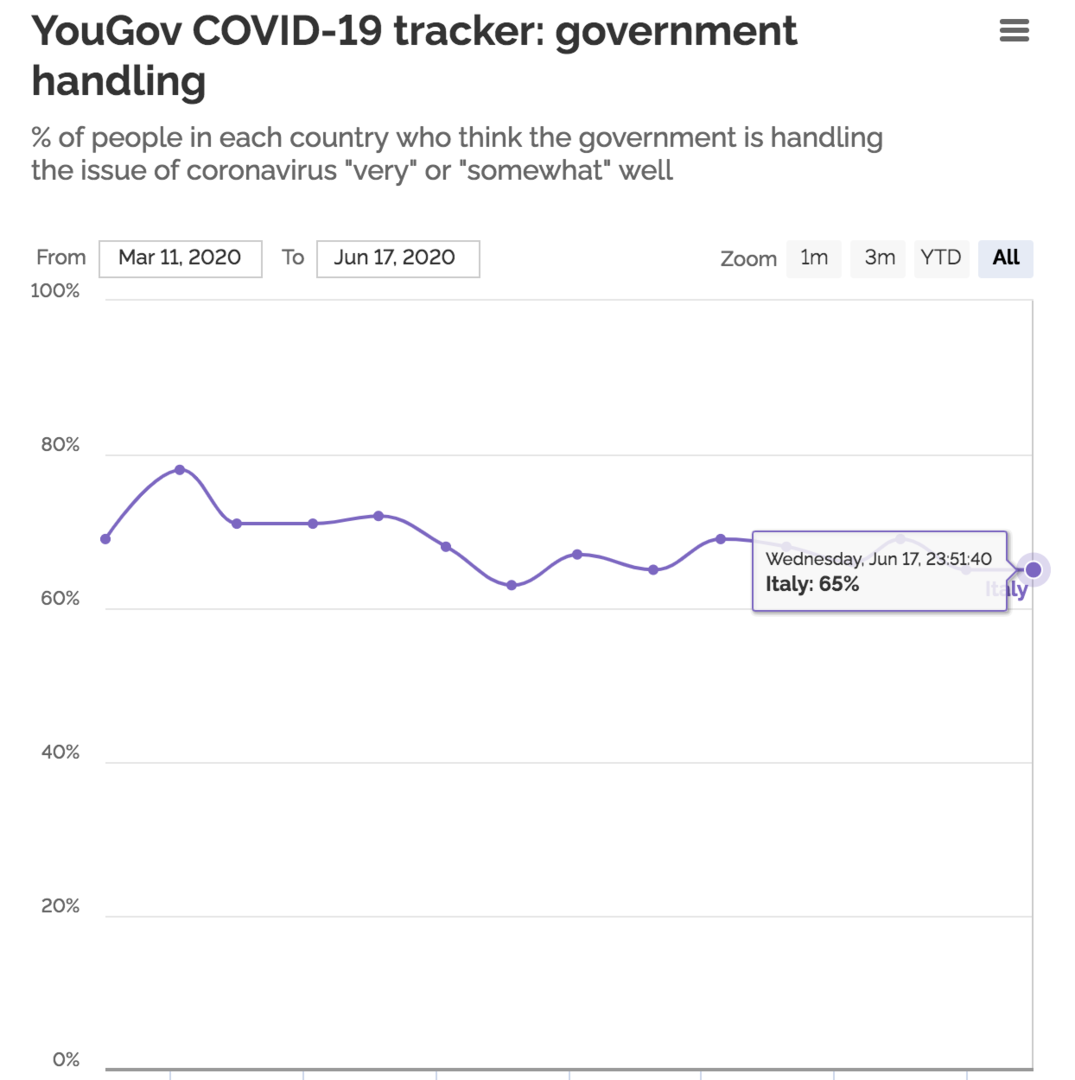Select the 1m zoom range
The width and height of the screenshot is (1075, 1080).
[813, 258]
